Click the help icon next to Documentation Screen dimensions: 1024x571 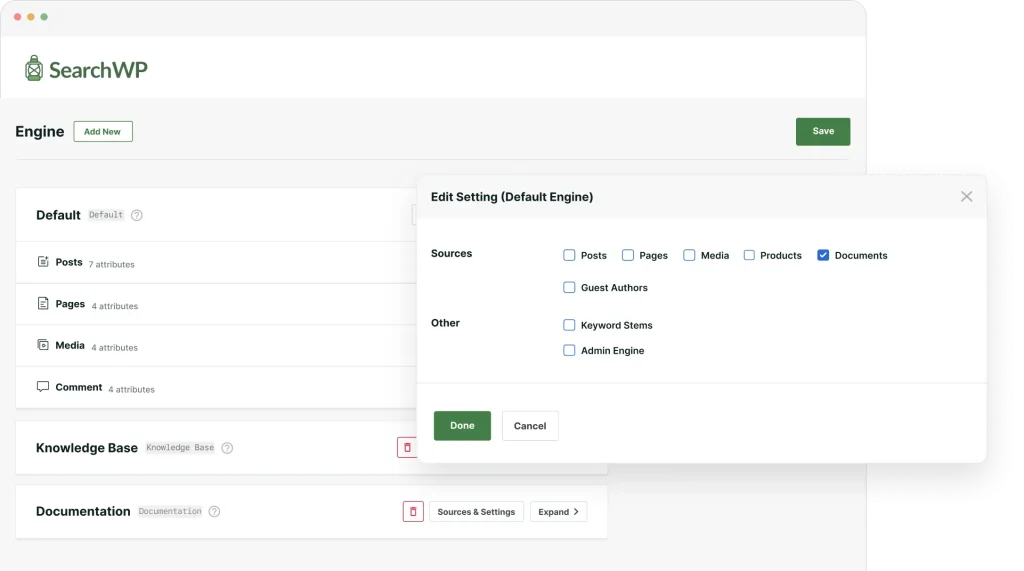click(214, 512)
